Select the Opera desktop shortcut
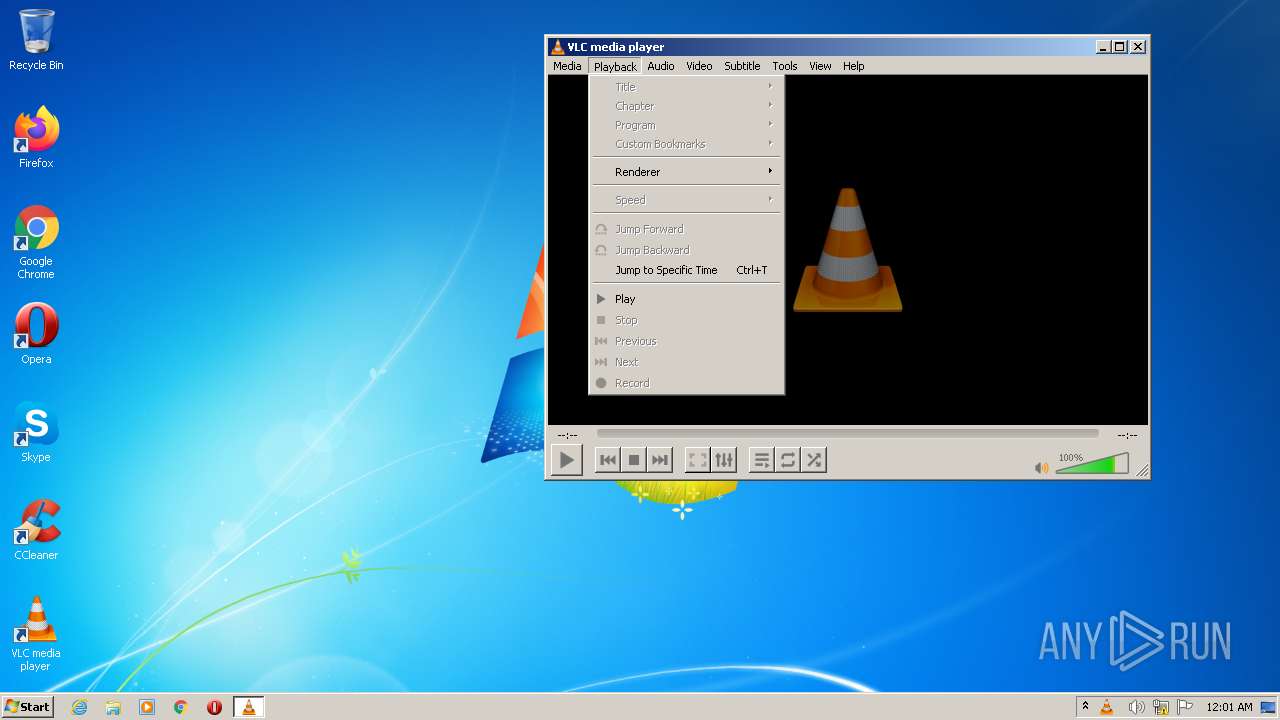 coord(36,334)
